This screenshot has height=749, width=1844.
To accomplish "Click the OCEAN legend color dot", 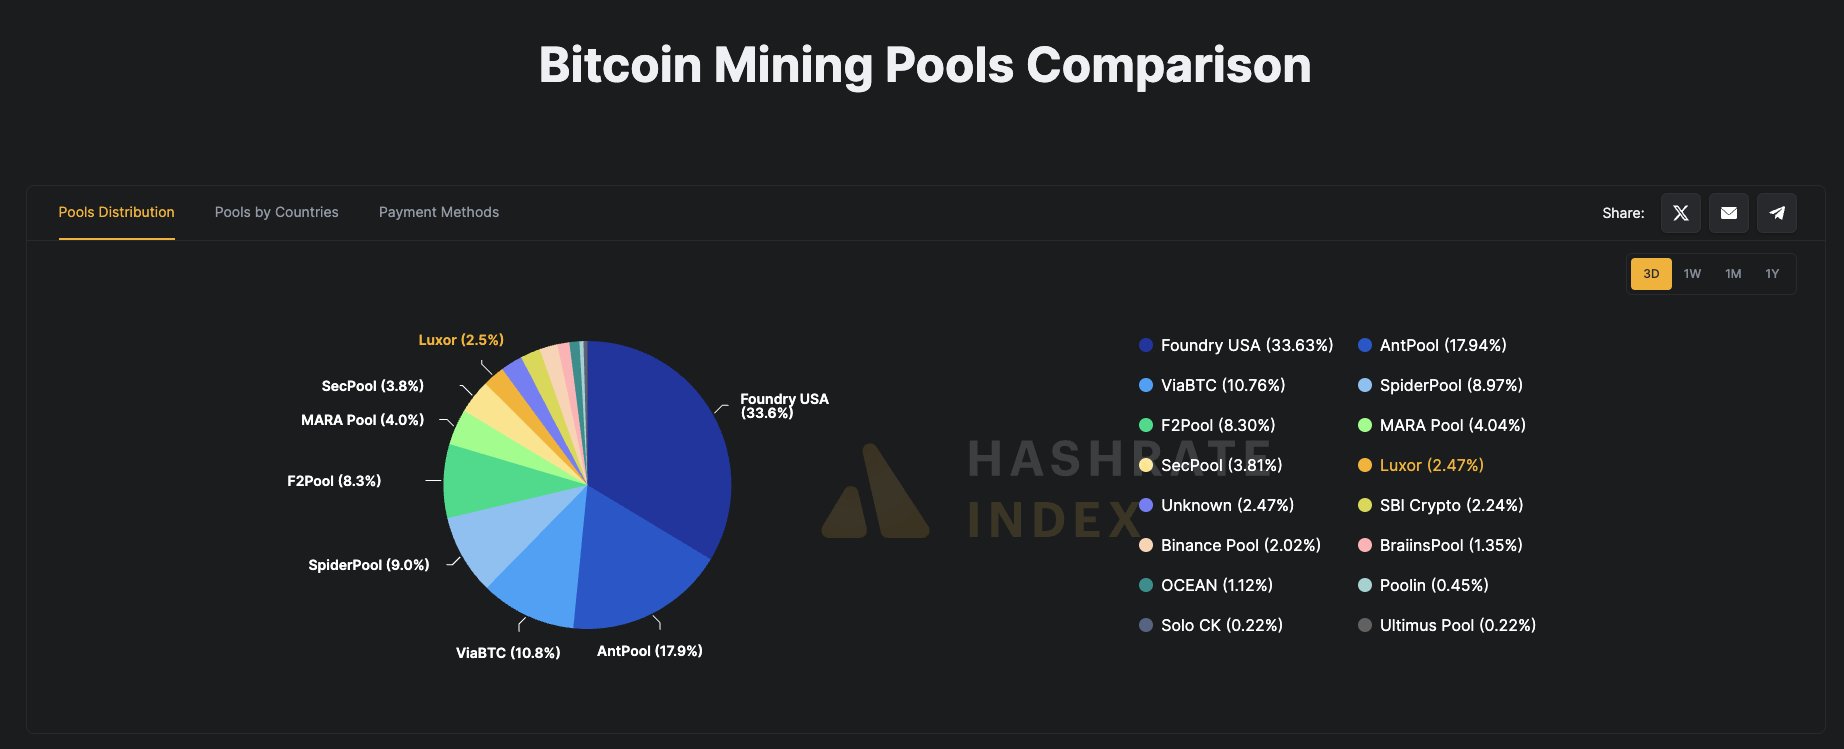I will [1144, 585].
